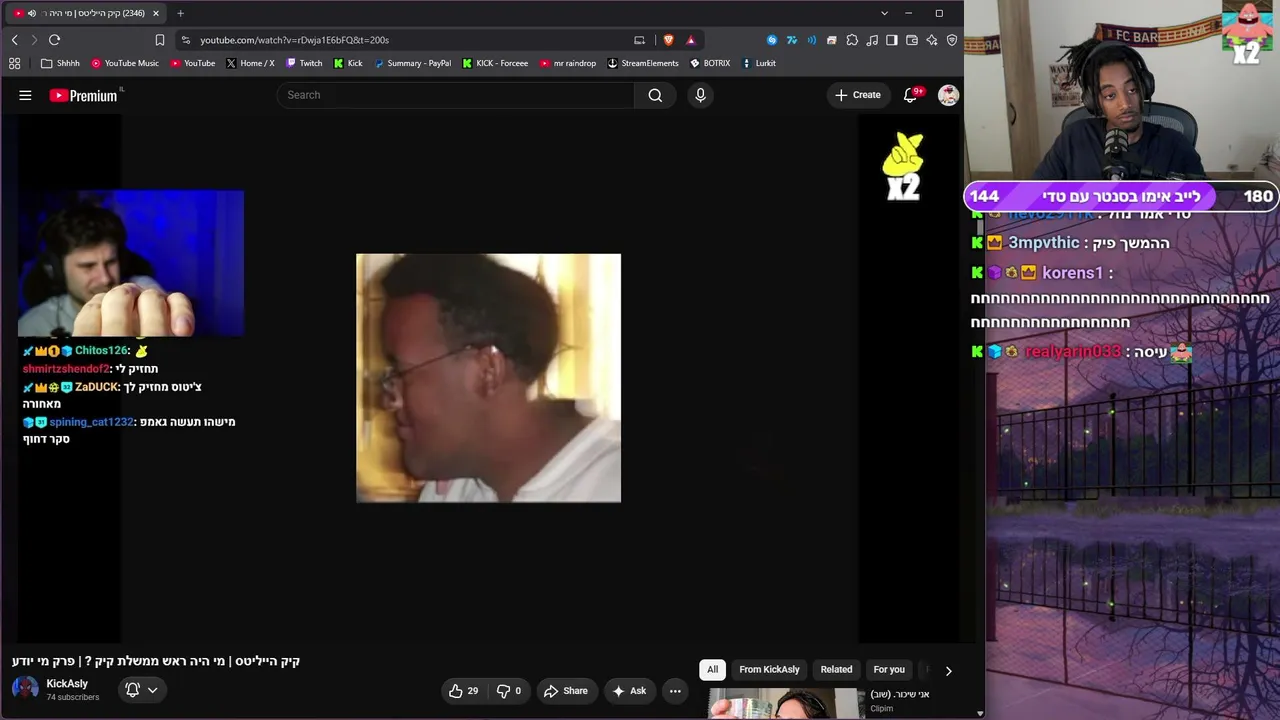Open the Brave Rewards triangle icon
Viewport: 1280px width, 720px height.
[690, 40]
